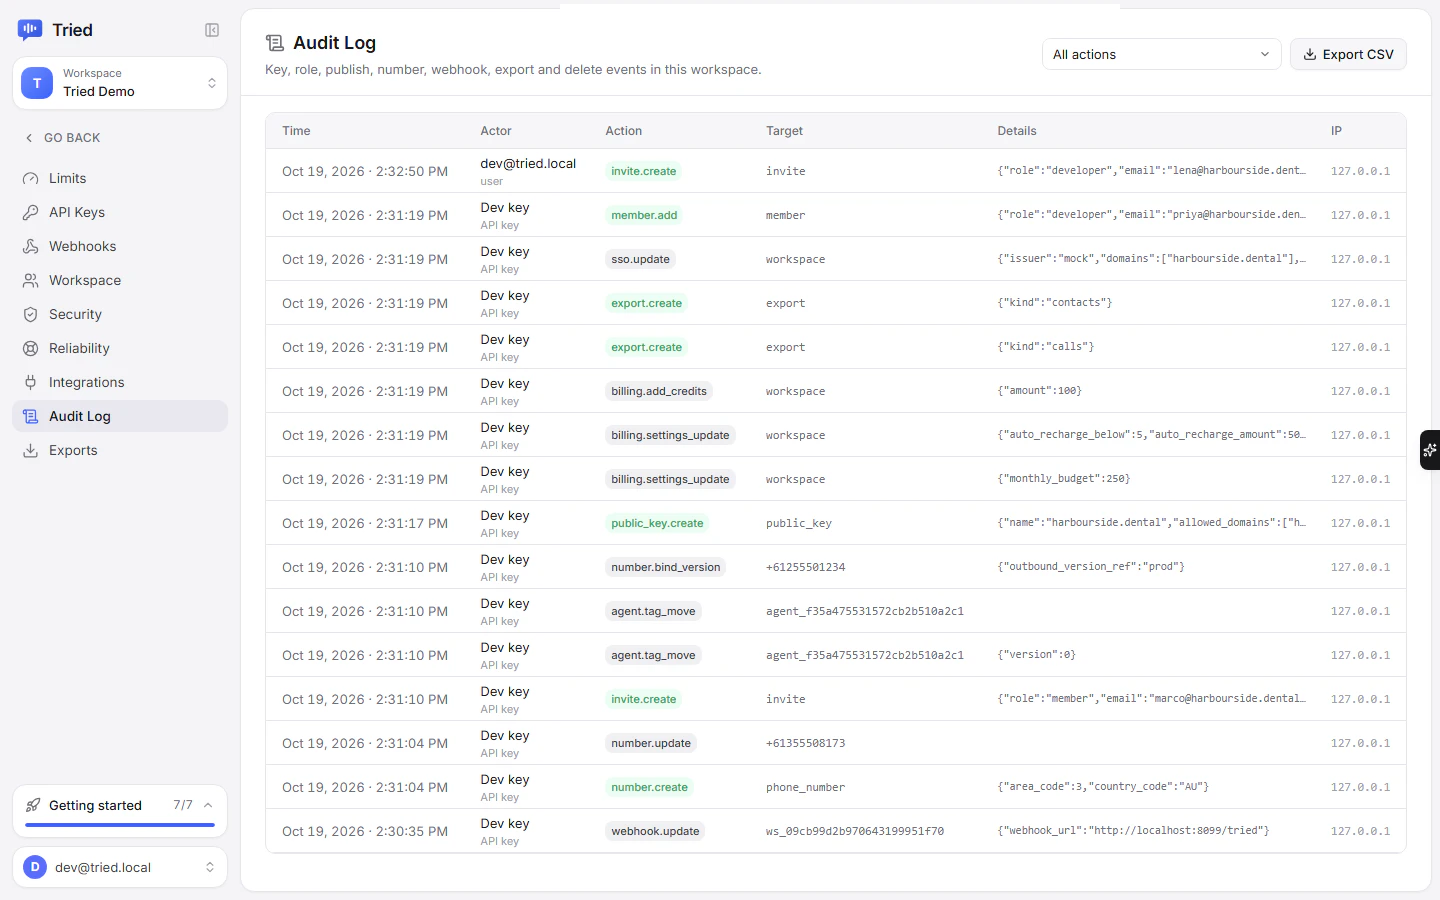1440x900 pixels.
Task: Click the Tried logo icon
Action: (30, 30)
